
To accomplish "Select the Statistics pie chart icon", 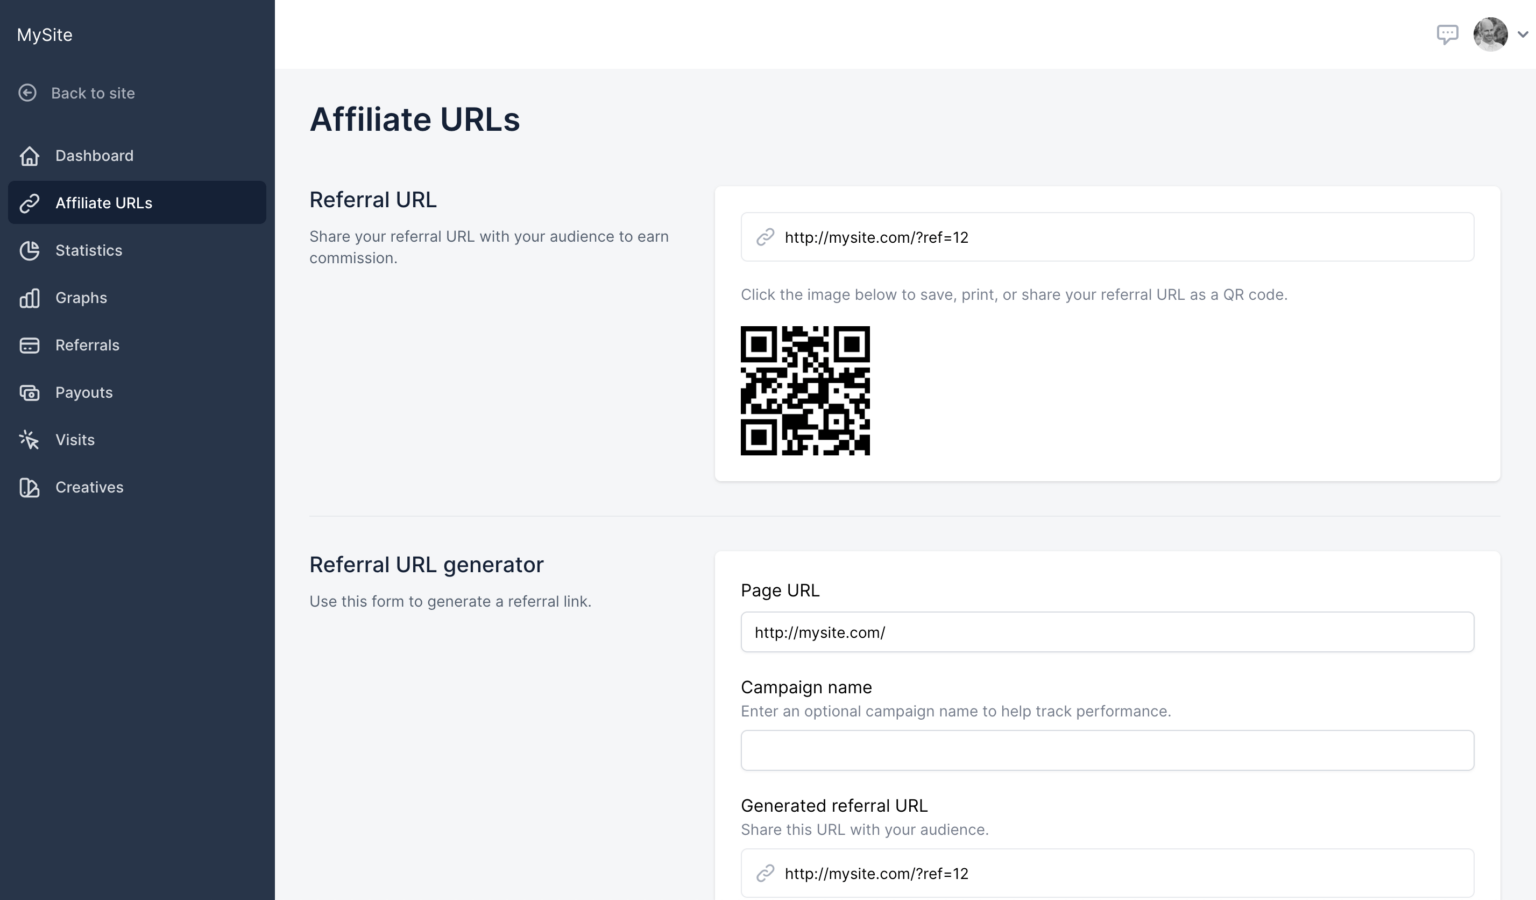I will tap(29, 250).
